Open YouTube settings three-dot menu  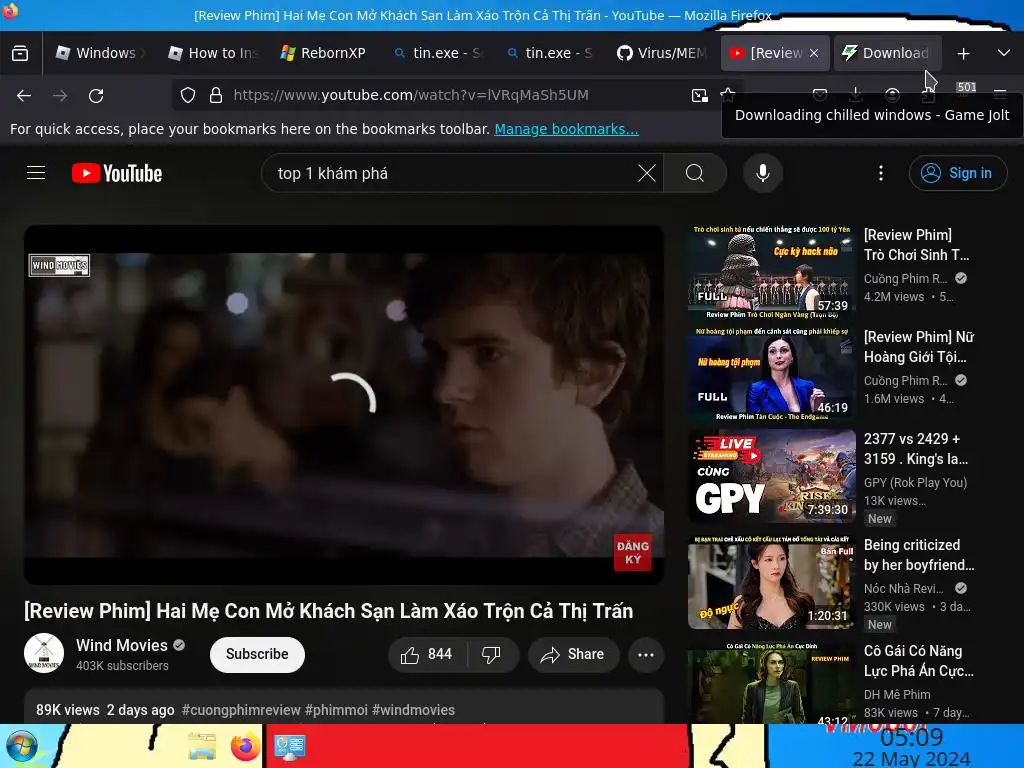(880, 173)
